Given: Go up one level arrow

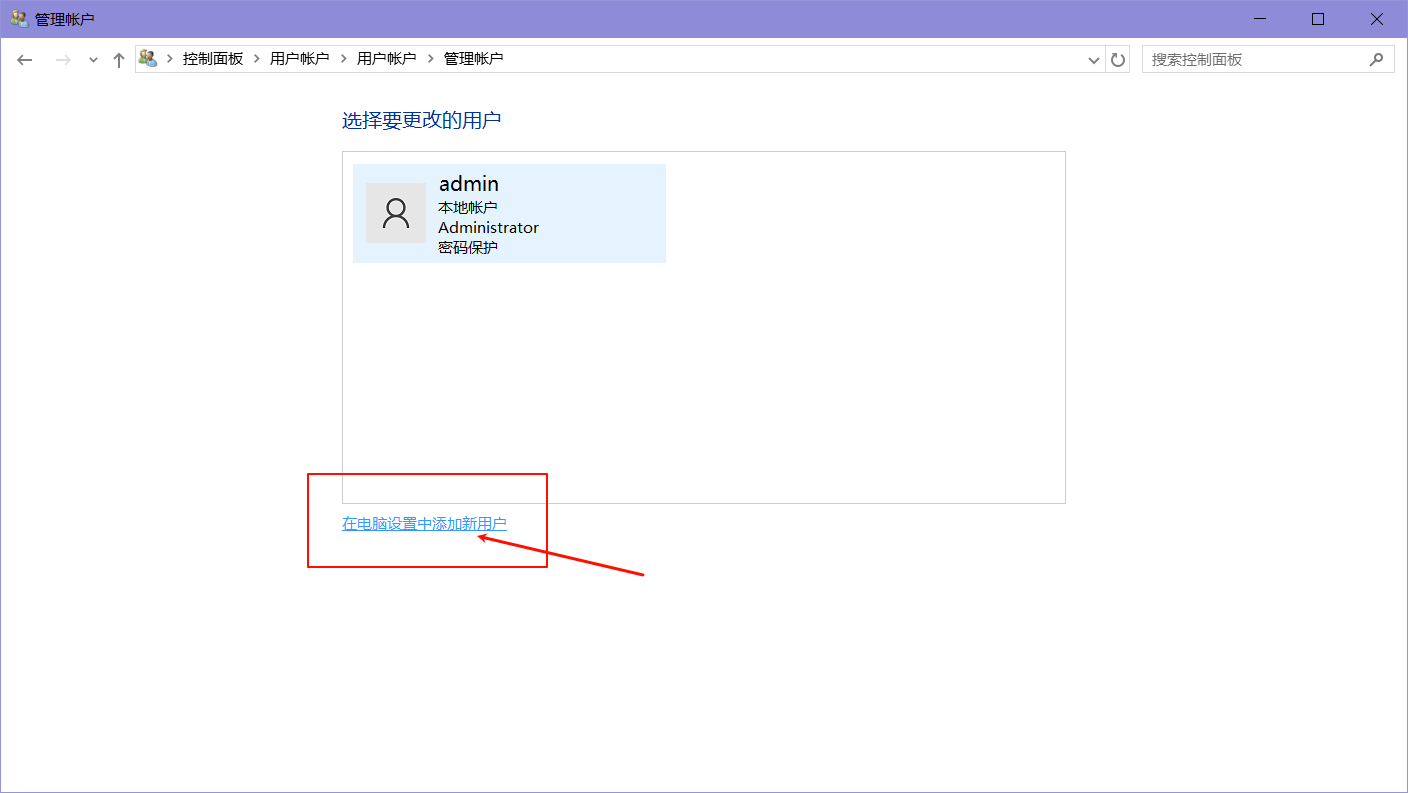Looking at the screenshot, I should 119,60.
